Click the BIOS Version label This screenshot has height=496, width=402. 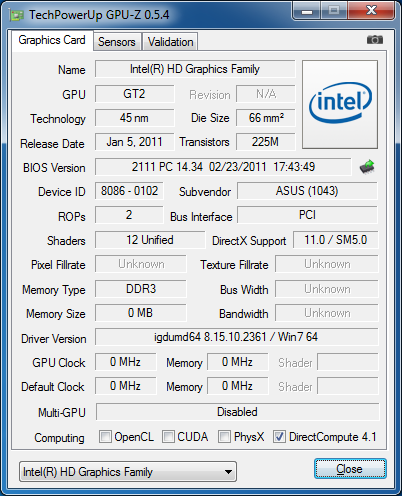coord(54,168)
